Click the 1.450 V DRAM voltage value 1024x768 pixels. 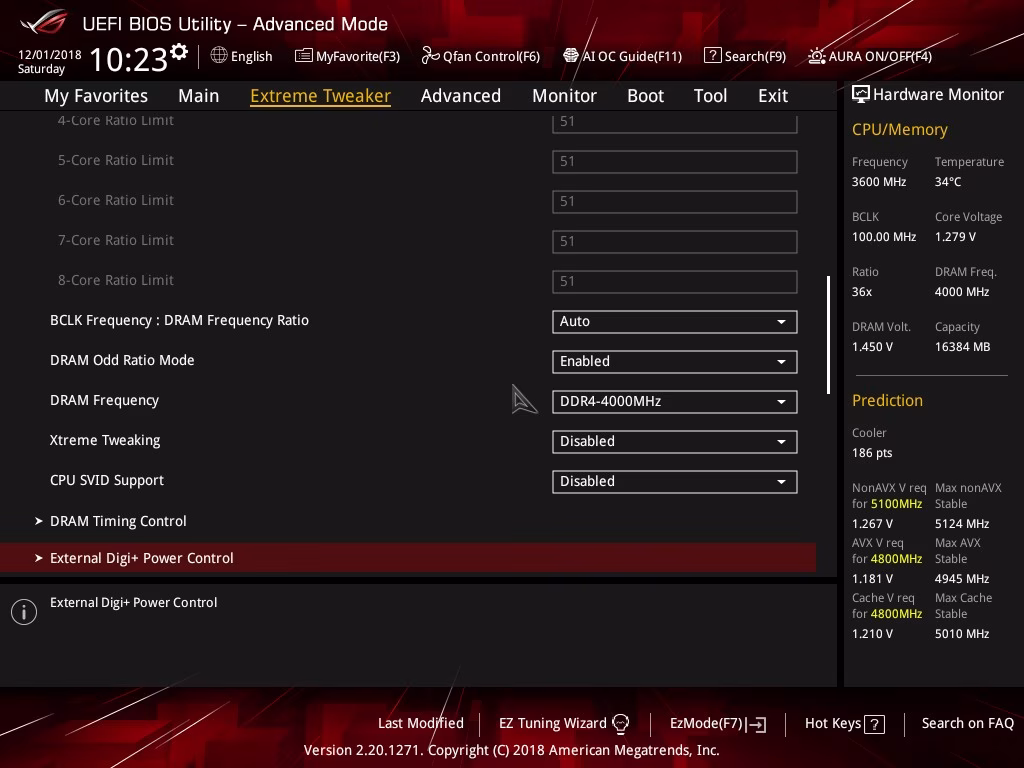coord(872,347)
